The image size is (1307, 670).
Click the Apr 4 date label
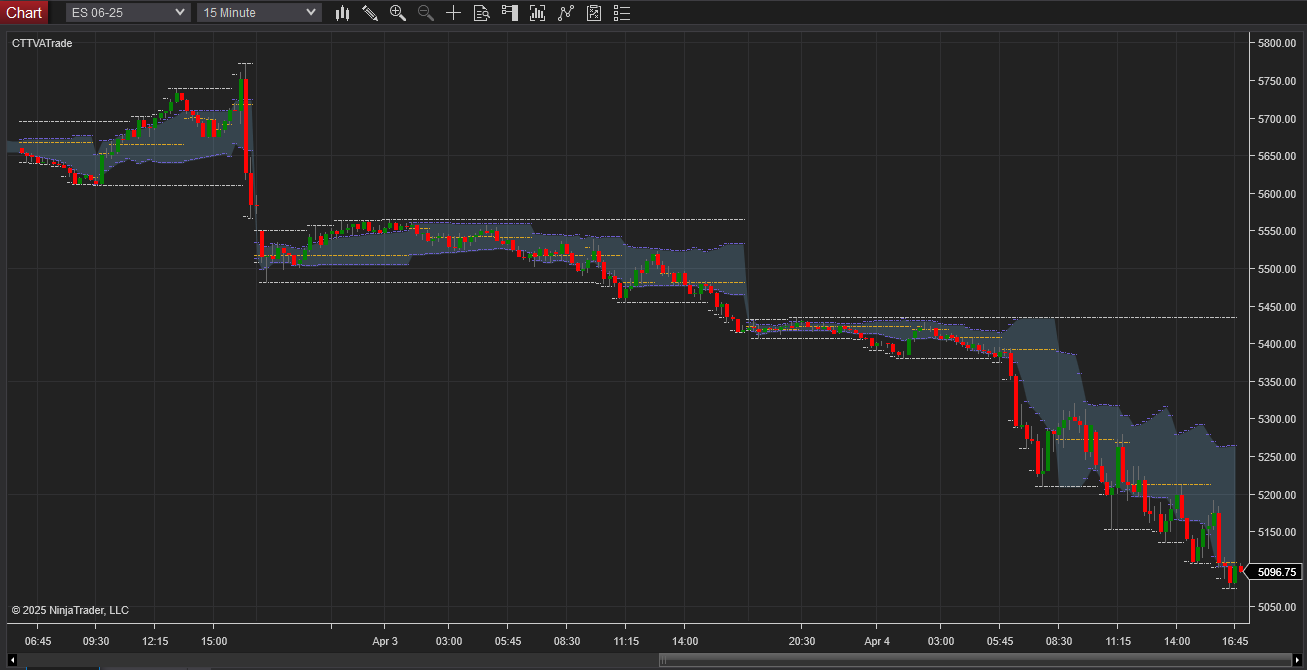click(877, 641)
